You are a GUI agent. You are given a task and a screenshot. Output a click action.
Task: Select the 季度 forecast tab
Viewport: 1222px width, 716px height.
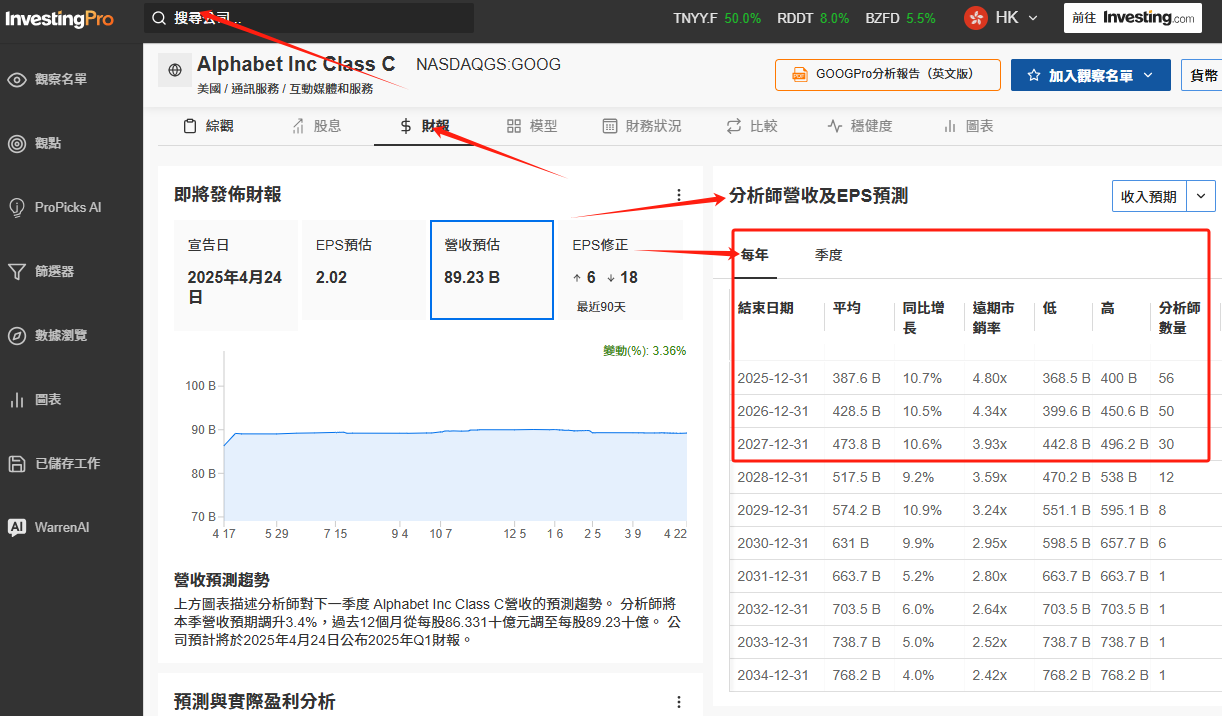(x=829, y=255)
